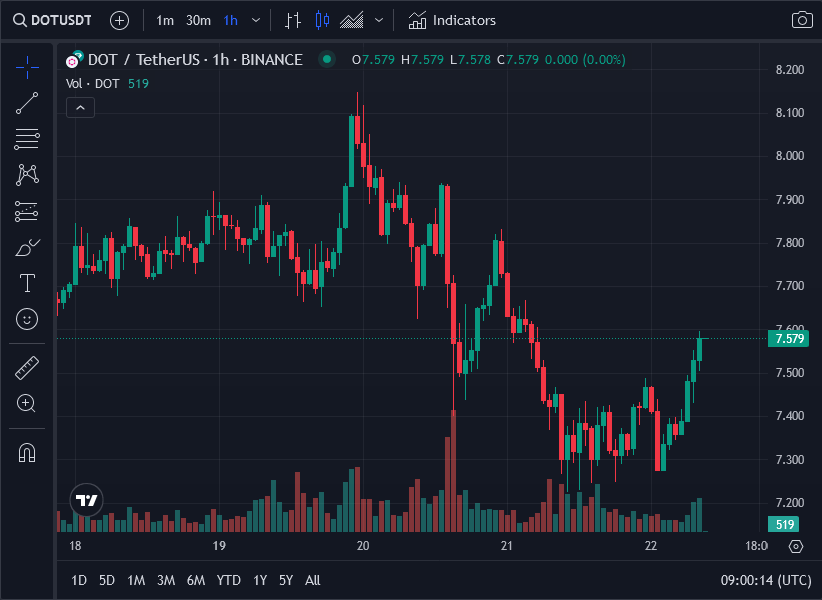
Task: Collapse the legend using the chevron button
Action: (x=80, y=107)
